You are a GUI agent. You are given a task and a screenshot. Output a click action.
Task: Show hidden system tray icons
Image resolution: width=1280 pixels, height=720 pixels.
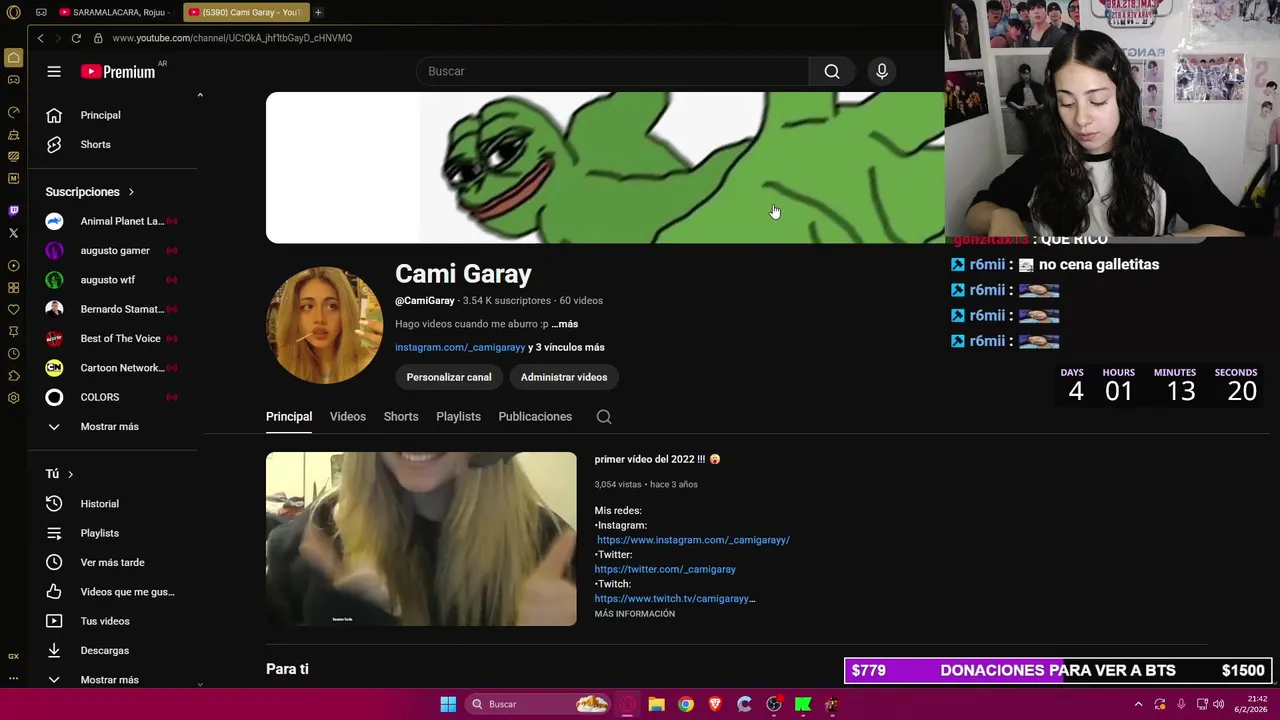(x=1138, y=704)
